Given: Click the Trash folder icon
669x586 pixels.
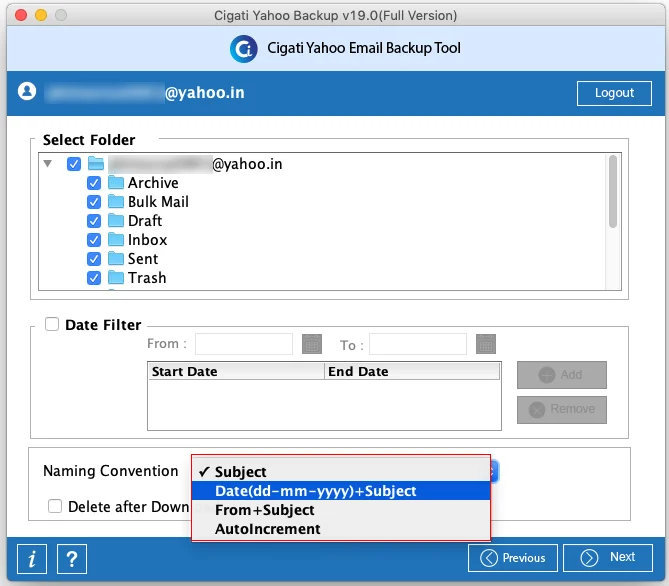Looking at the screenshot, I should (x=116, y=277).
